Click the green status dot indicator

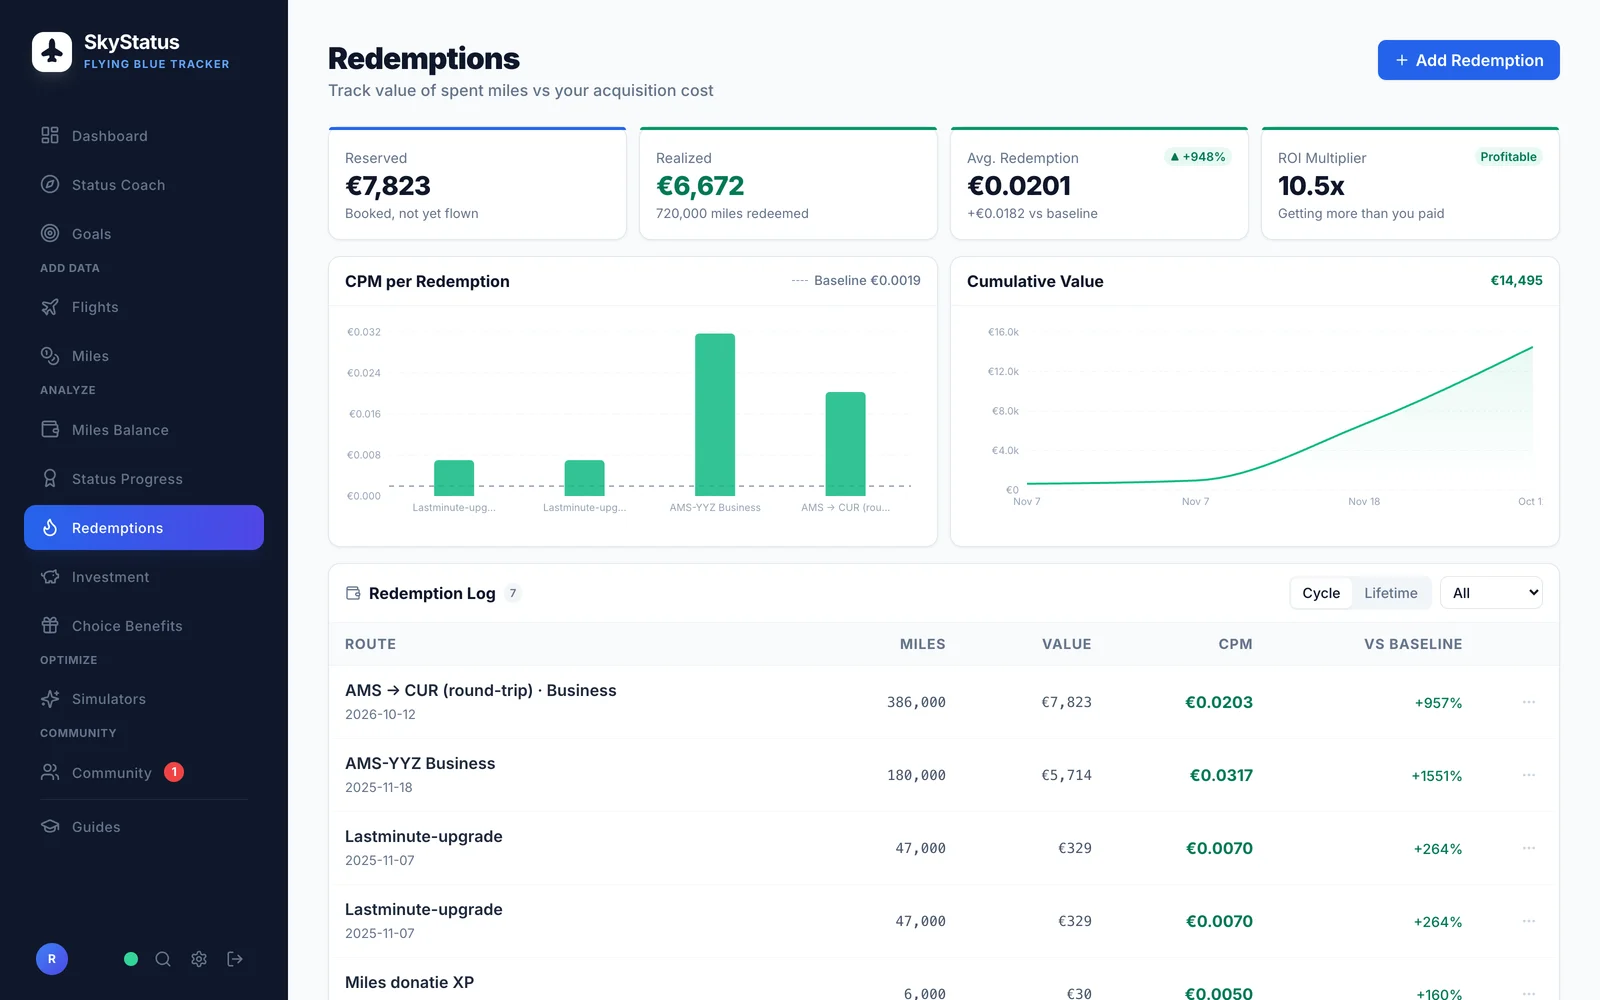click(131, 959)
